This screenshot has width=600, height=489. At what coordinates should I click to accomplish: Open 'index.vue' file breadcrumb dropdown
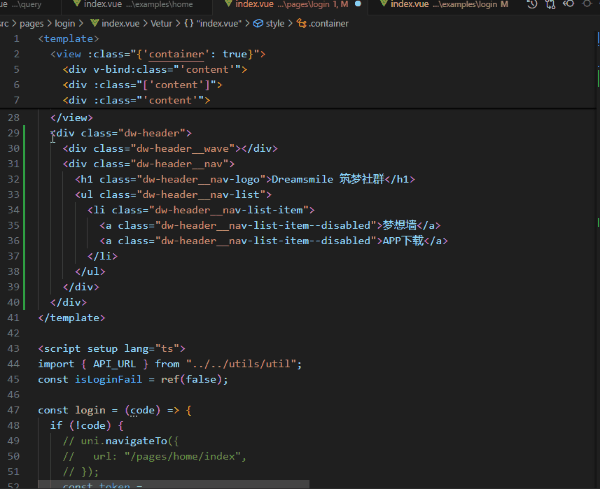click(x=120, y=24)
